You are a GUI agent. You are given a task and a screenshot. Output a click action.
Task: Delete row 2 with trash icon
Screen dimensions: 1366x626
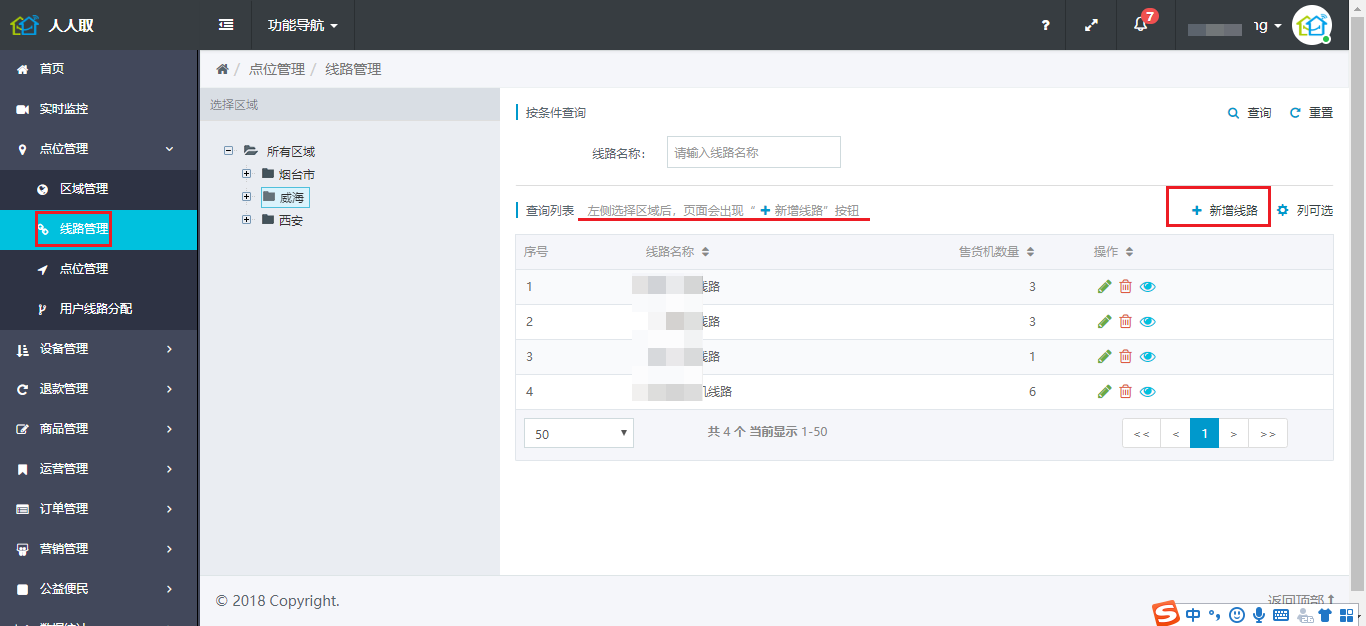pos(1126,322)
